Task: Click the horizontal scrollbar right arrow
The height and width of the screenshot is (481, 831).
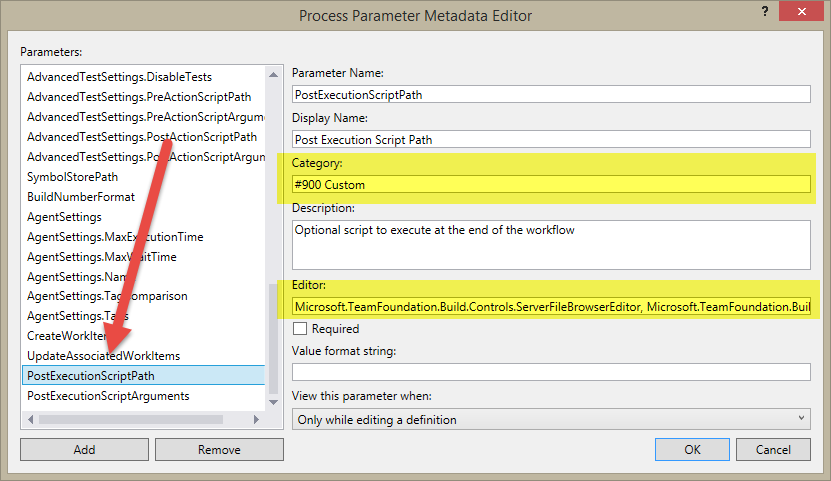Action: [x=257, y=419]
